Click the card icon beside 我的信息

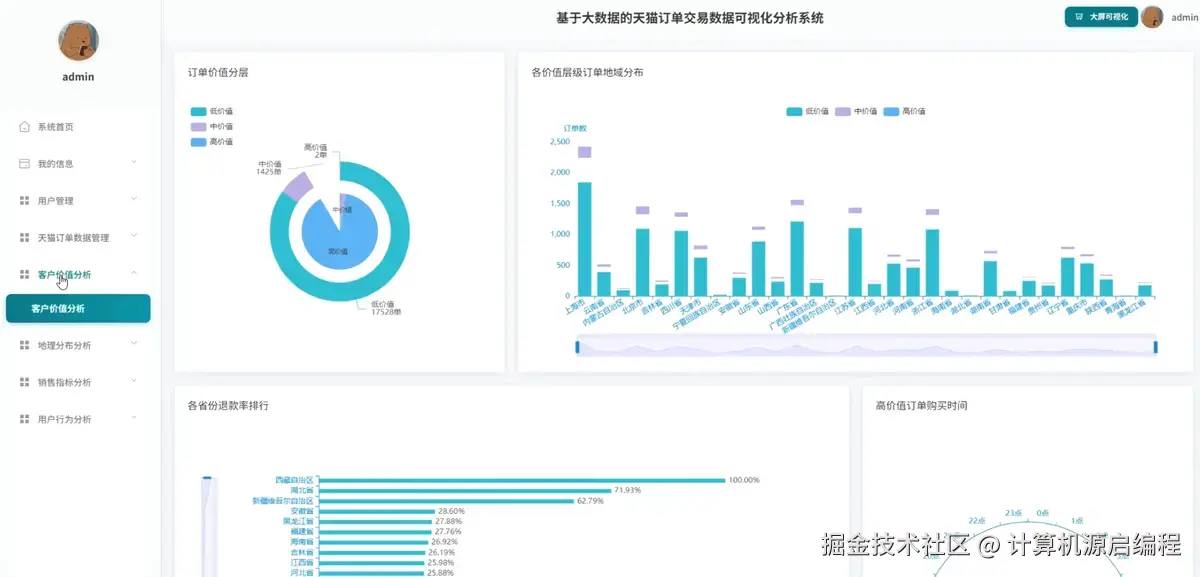click(24, 163)
